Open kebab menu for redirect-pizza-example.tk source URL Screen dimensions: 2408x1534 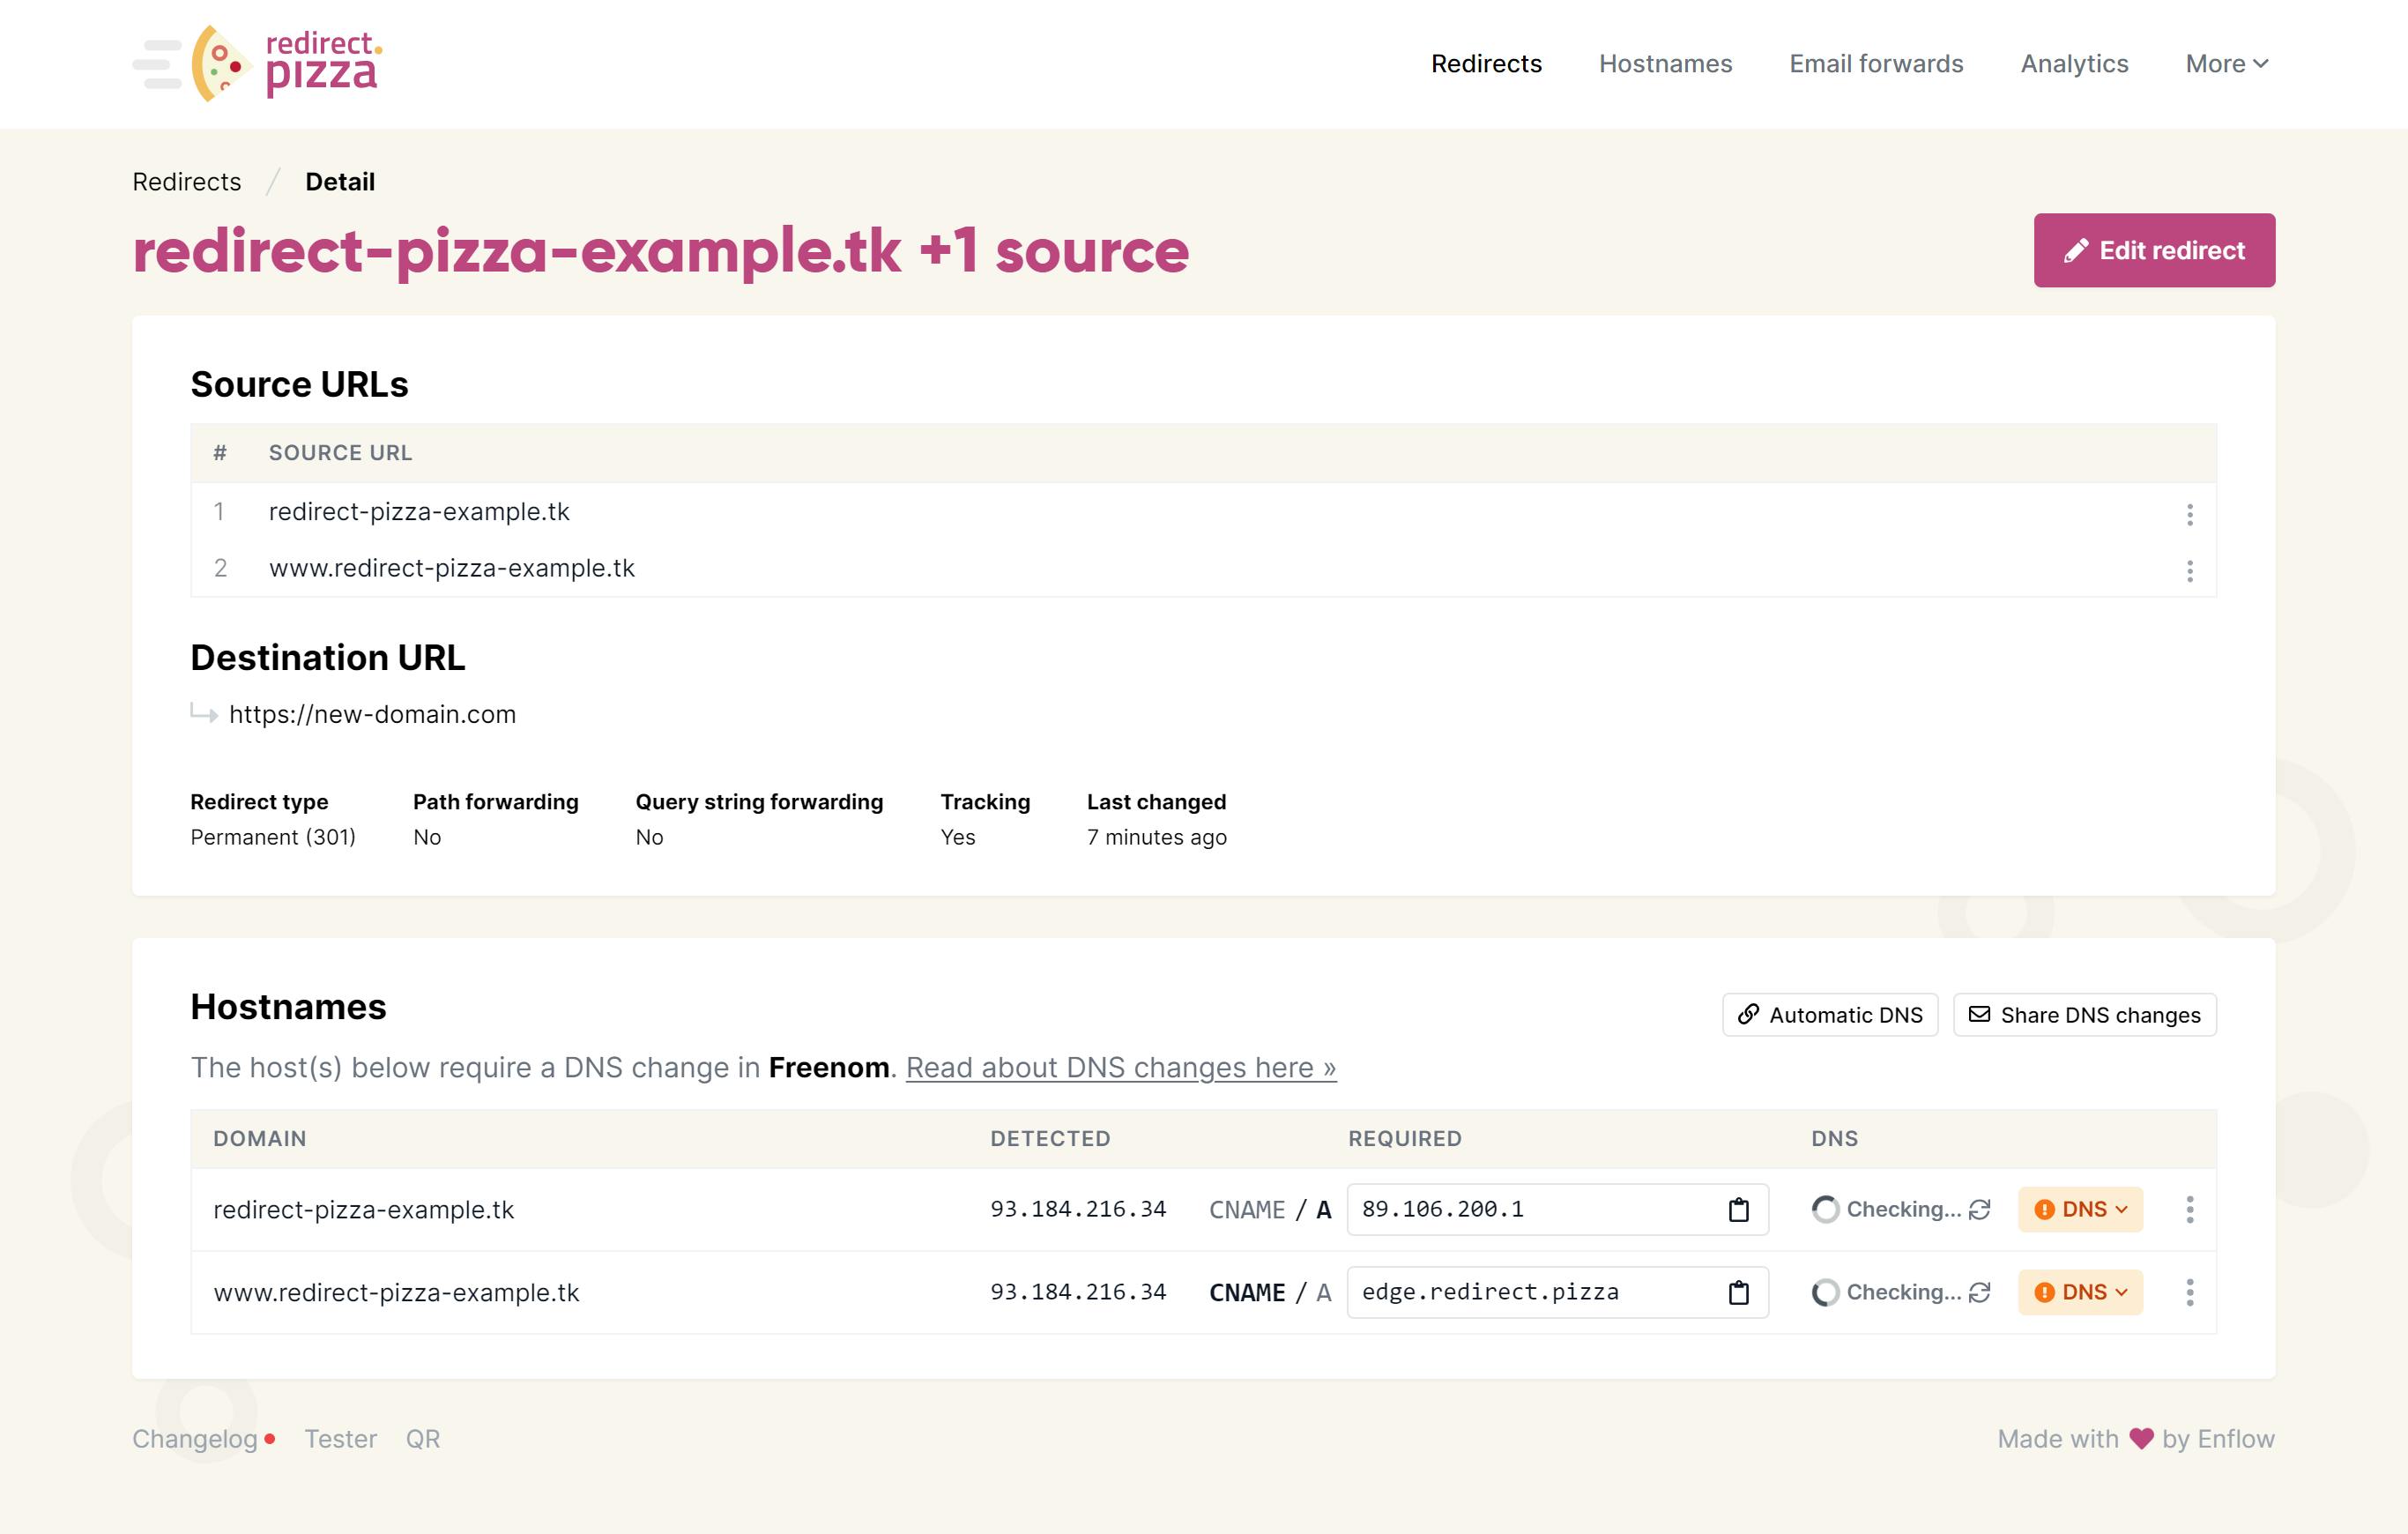2189,514
